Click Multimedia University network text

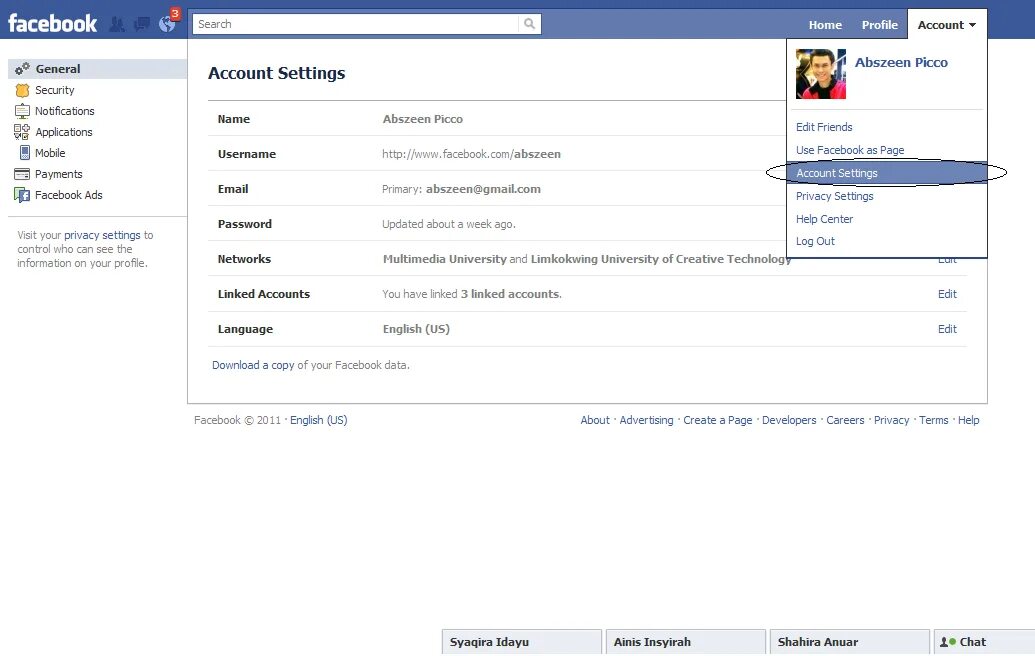tap(444, 259)
